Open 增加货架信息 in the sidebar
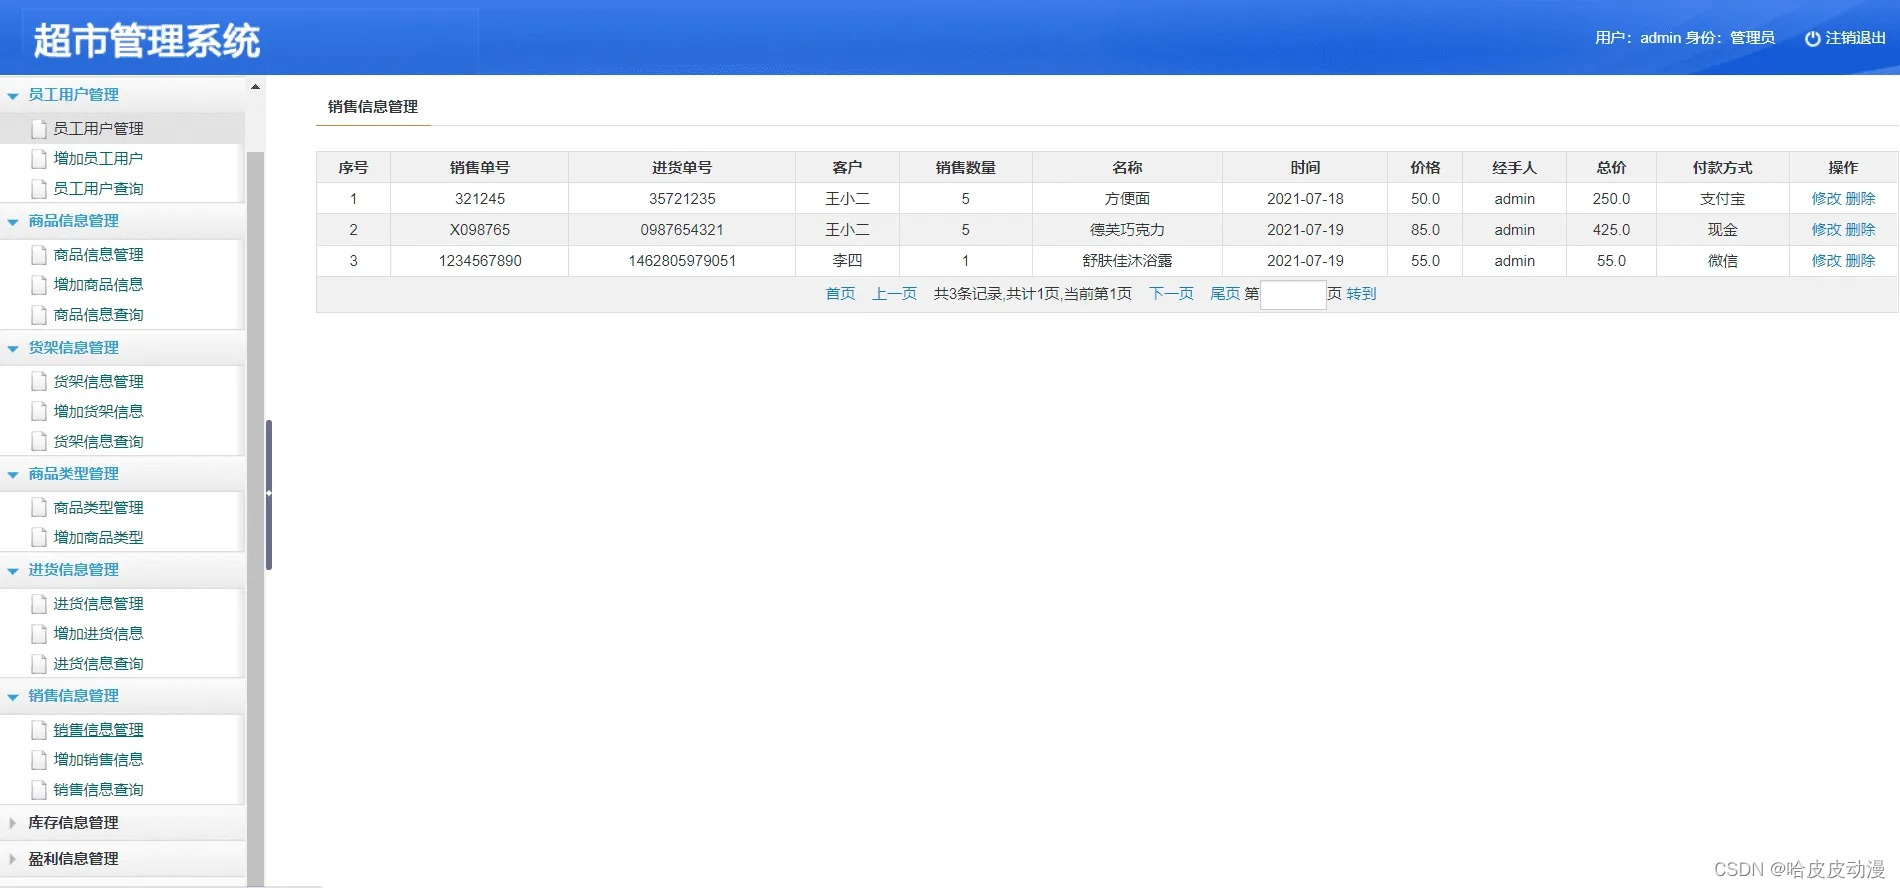 (98, 412)
